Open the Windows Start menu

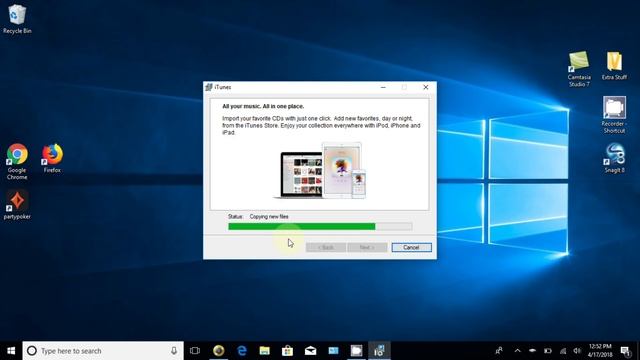(x=11, y=351)
